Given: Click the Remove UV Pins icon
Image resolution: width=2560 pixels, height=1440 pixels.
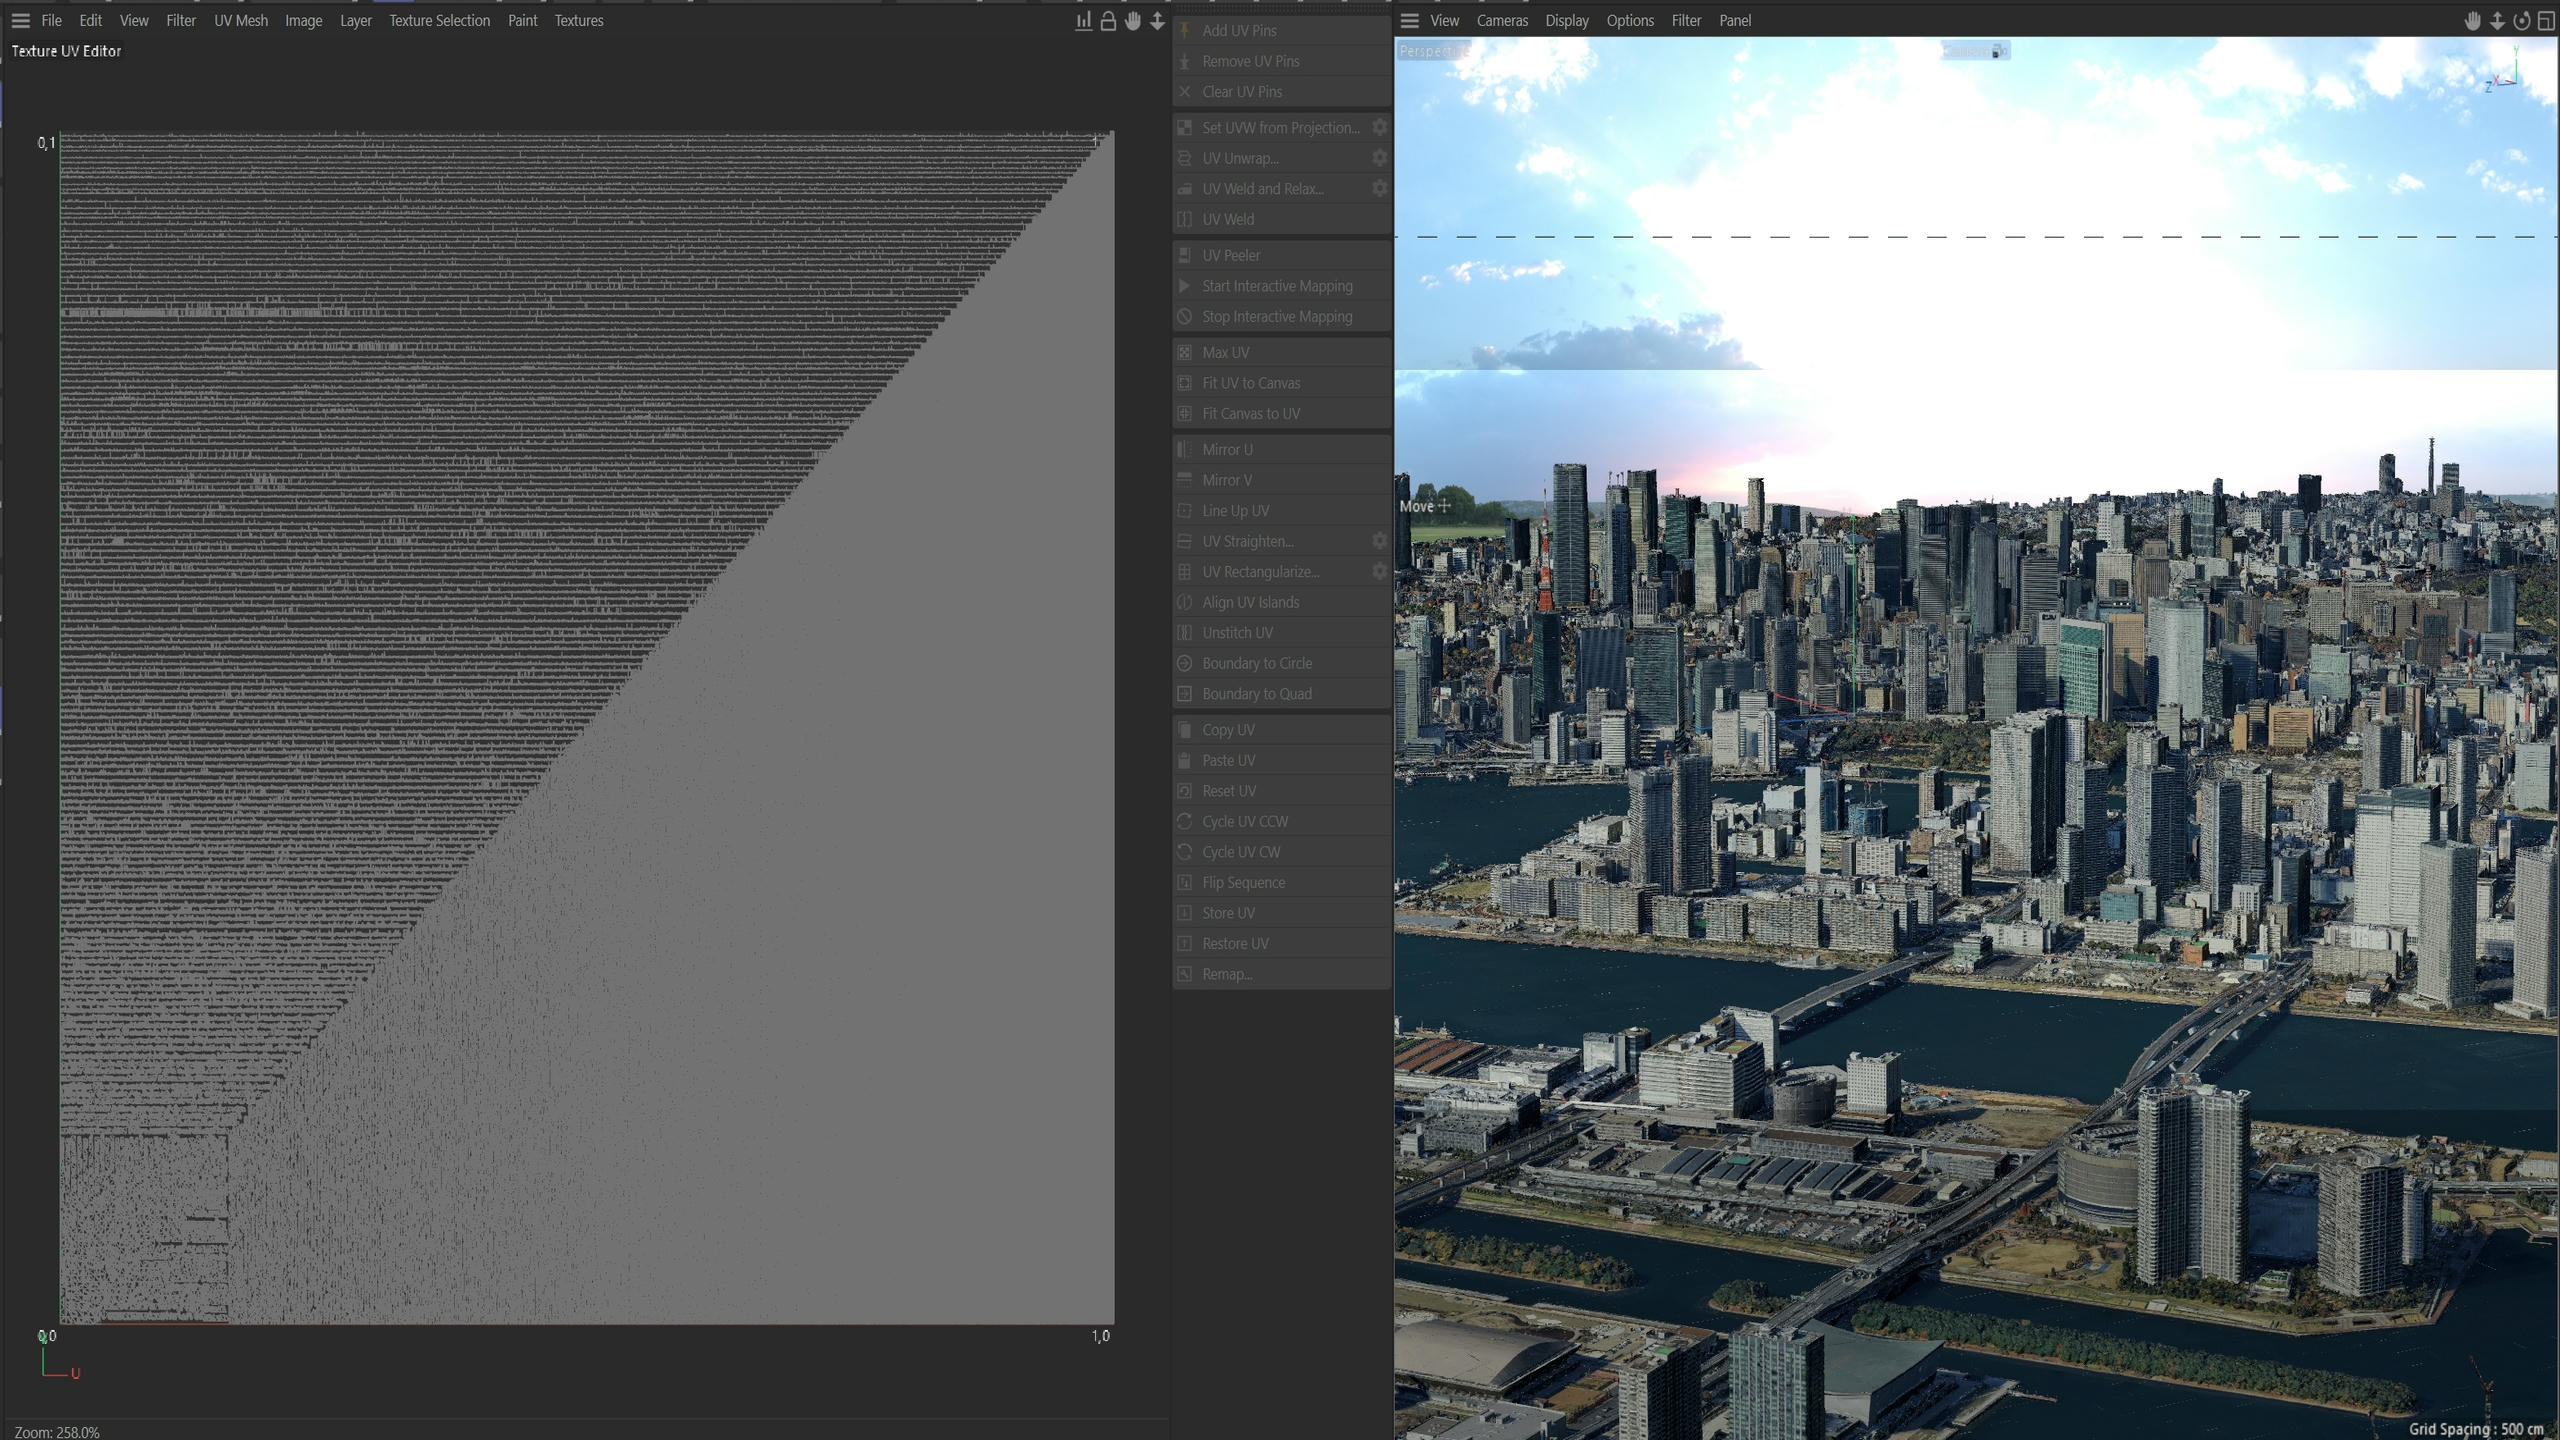Looking at the screenshot, I should 1185,61.
